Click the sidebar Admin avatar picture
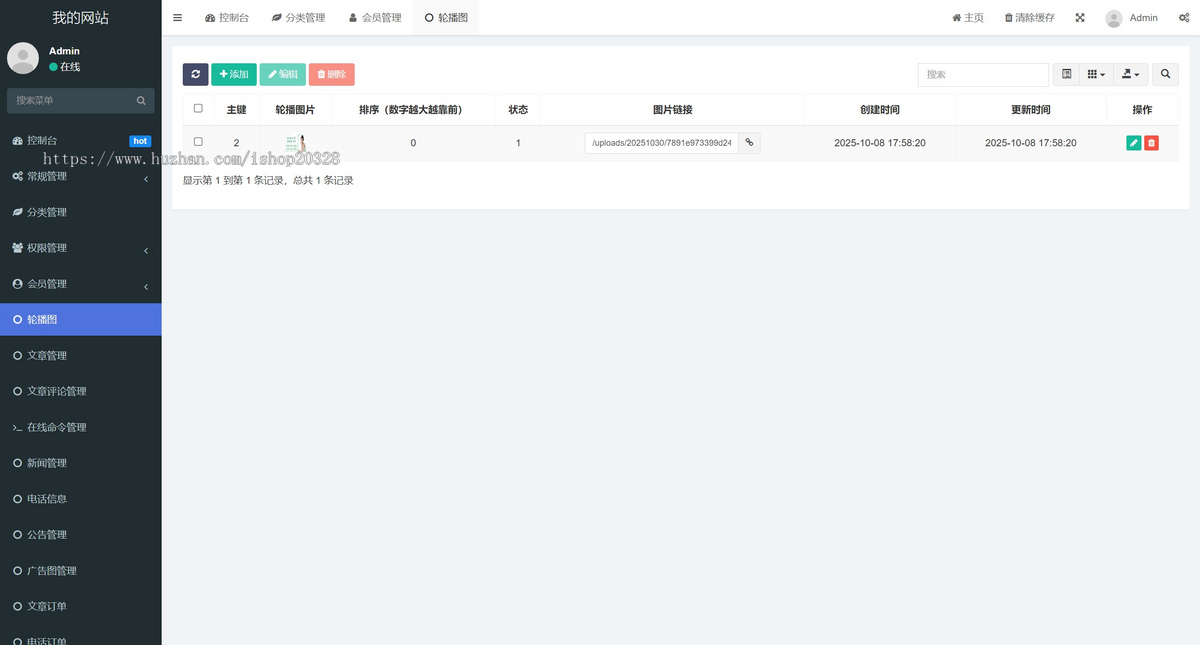This screenshot has height=645, width=1200. 23,58
